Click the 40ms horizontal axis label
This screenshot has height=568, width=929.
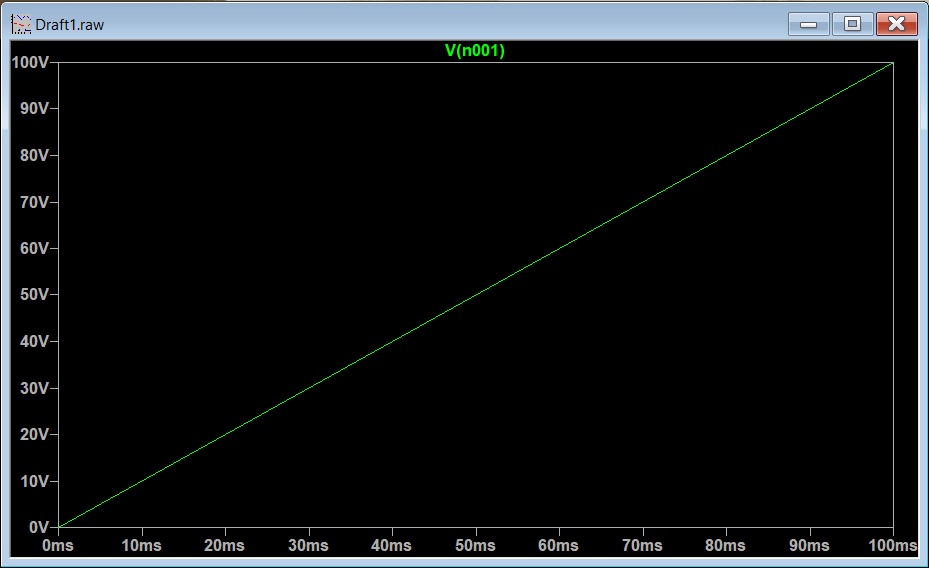click(x=392, y=545)
